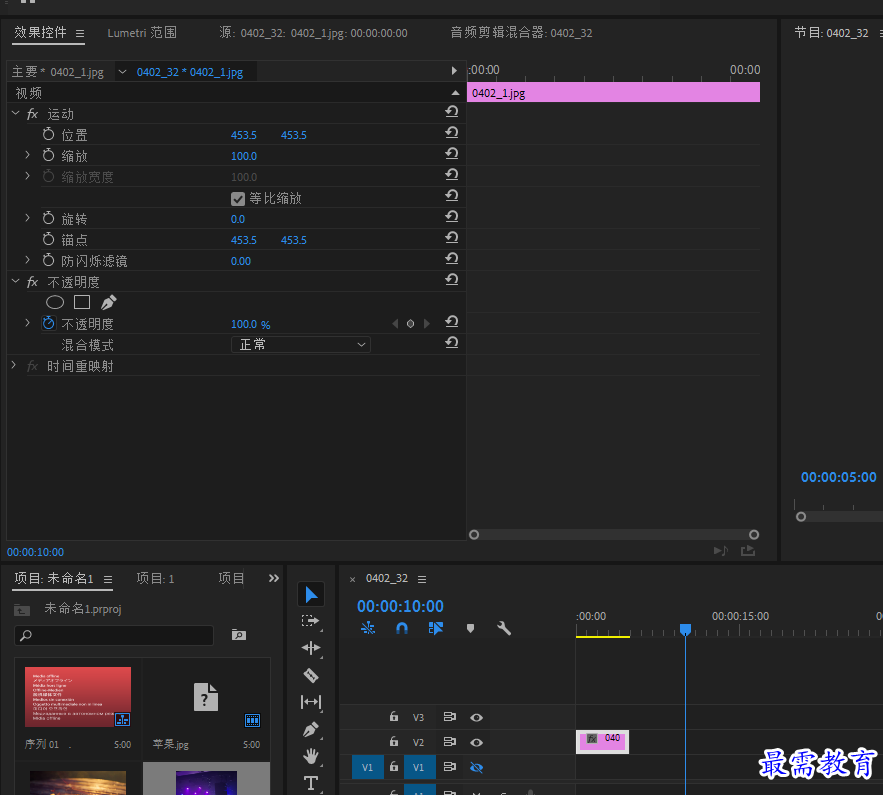Screen dimensions: 883x795
Task: Toggle animation stopwatch for 旋转
Action: pos(48,218)
